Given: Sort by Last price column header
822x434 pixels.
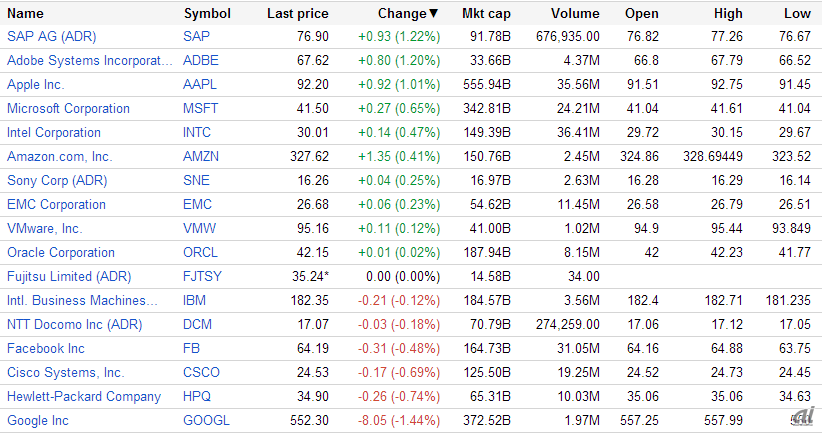Looking at the screenshot, I should pos(297,13).
